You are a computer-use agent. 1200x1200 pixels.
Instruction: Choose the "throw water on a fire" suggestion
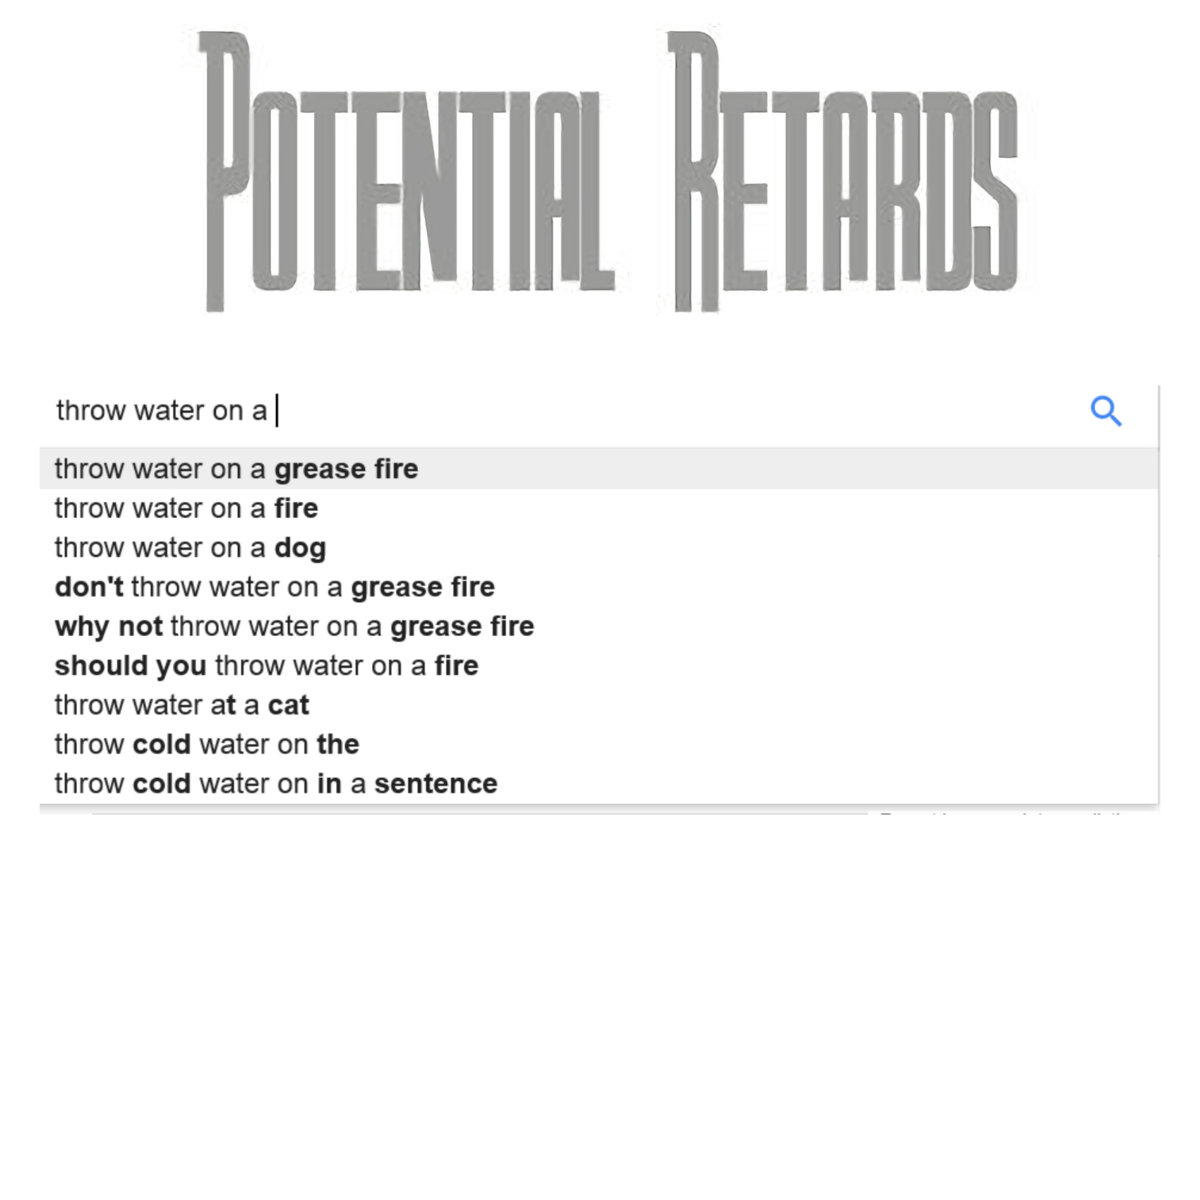tap(186, 508)
